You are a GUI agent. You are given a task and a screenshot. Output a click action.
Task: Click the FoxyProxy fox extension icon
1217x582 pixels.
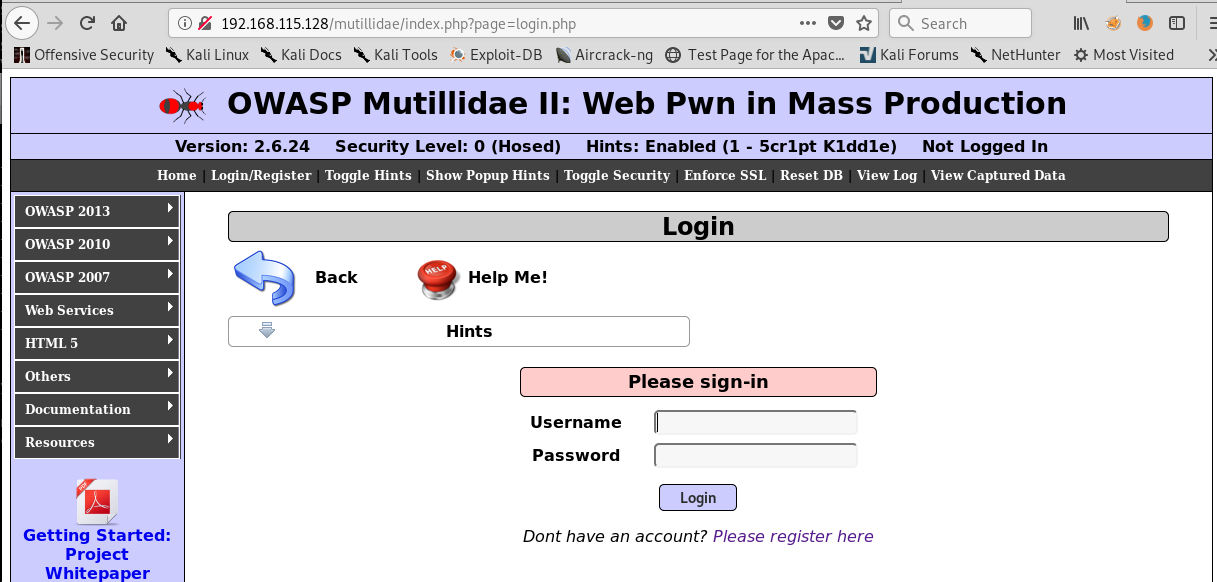coord(1113,23)
